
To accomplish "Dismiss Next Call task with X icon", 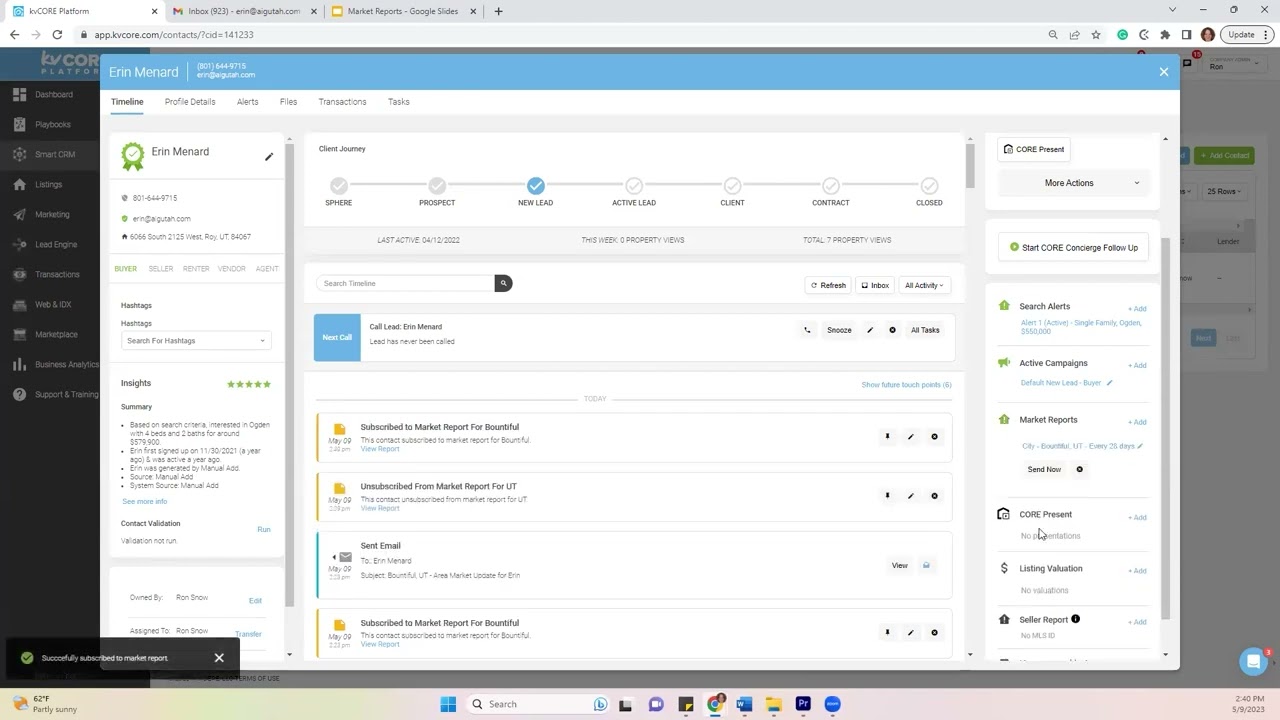I will [892, 330].
